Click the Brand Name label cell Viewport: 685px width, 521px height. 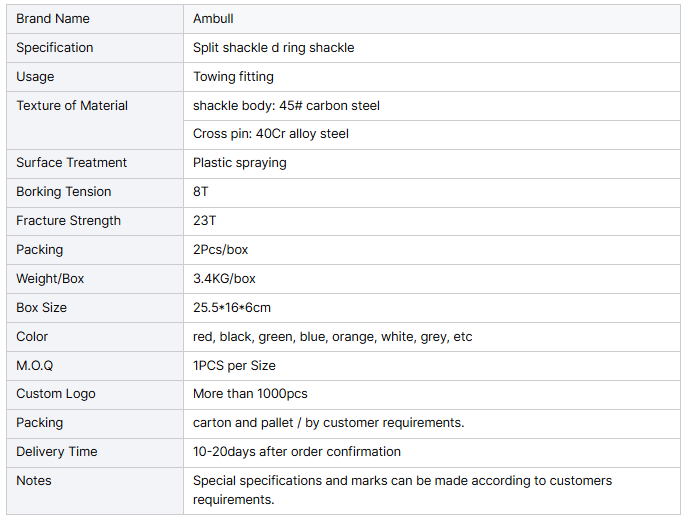53,19
